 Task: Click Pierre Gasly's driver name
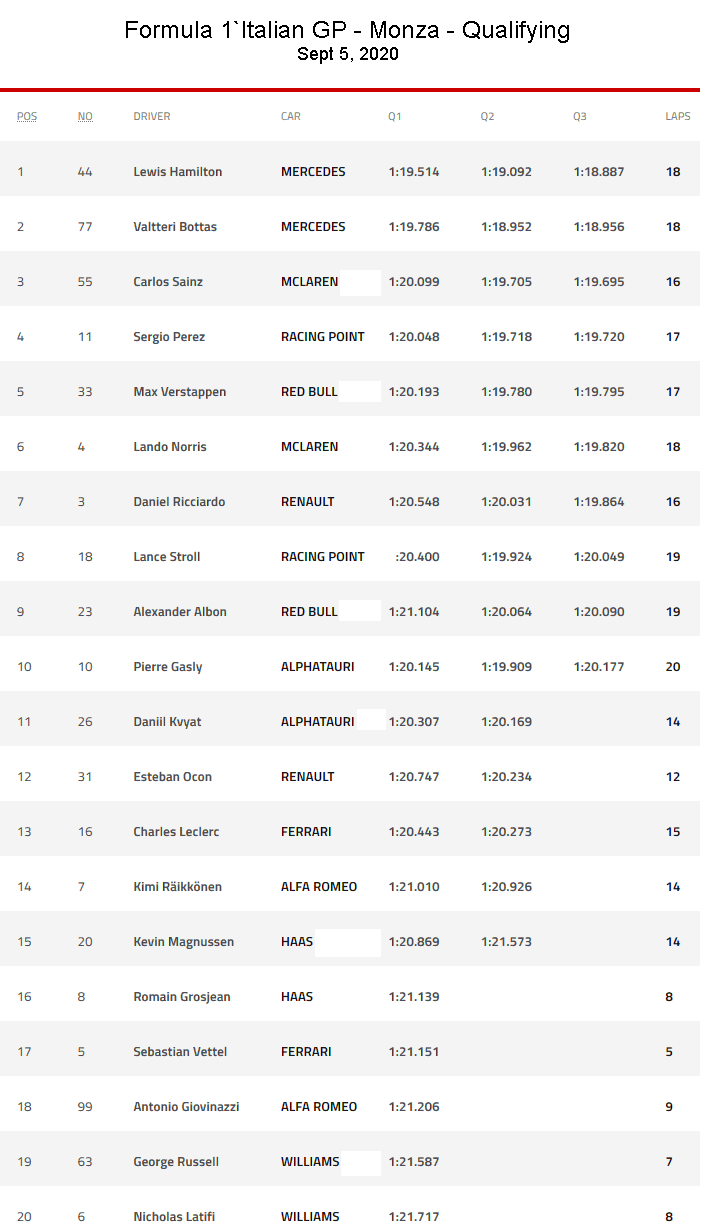click(168, 667)
